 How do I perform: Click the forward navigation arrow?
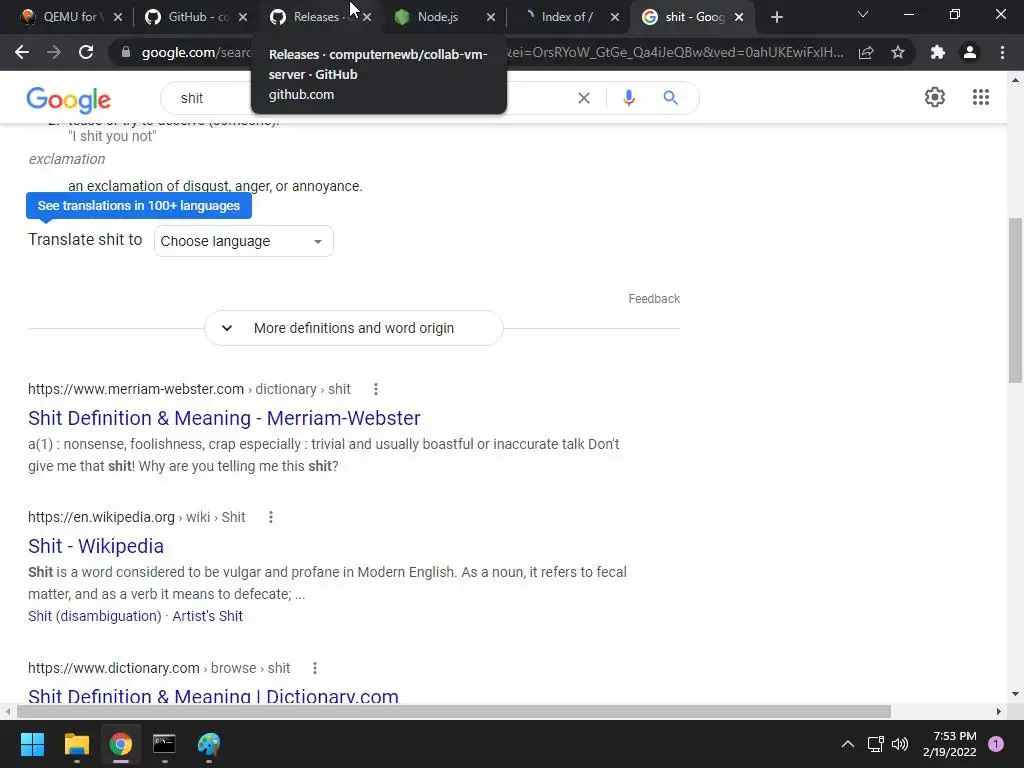[x=54, y=52]
